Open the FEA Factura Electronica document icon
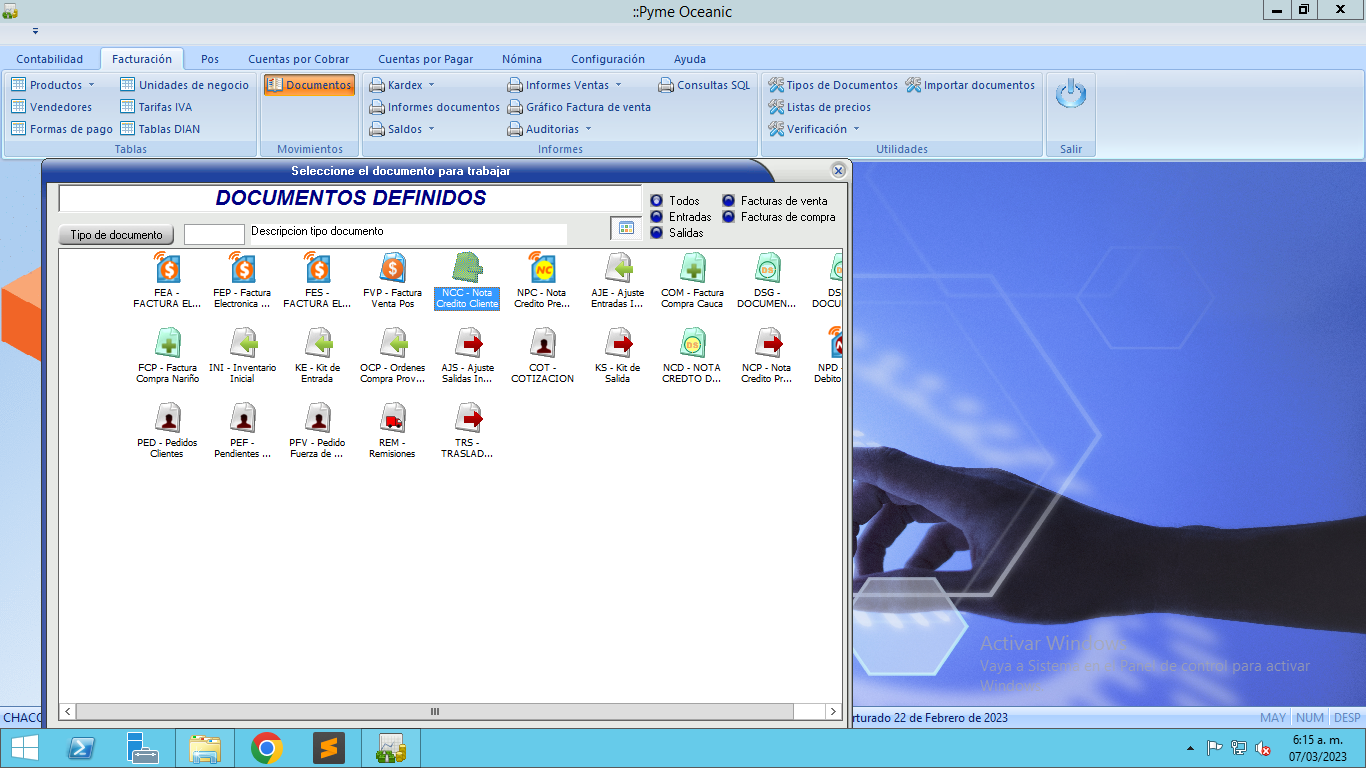The height and width of the screenshot is (768, 1366). [x=167, y=269]
